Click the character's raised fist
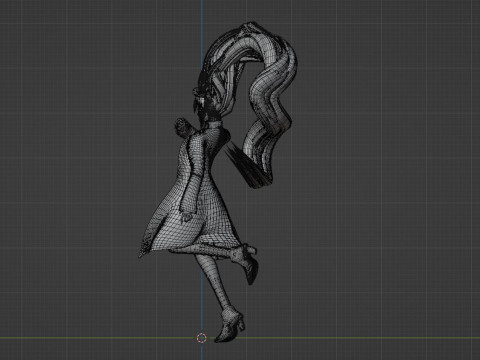This screenshot has height=360, width=480. (182, 127)
